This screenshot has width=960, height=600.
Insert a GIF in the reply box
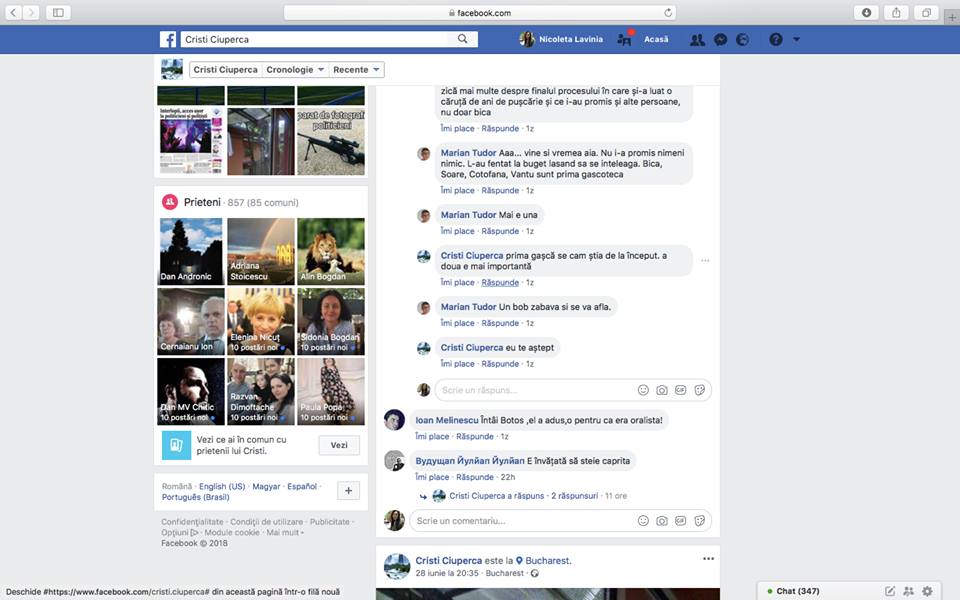pyautogui.click(x=681, y=390)
